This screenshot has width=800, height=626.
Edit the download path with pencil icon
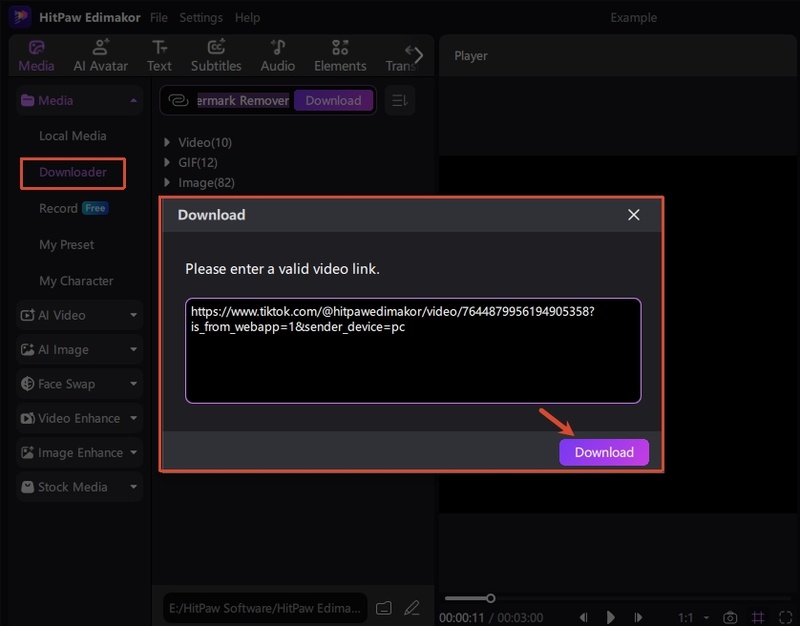412,608
